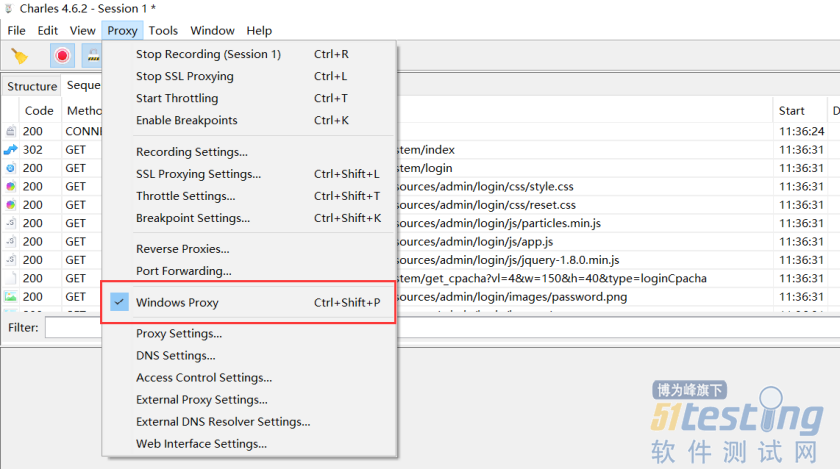The width and height of the screenshot is (840, 470).
Task: Select the get_cpacha loginCpacha request path
Action: tap(552, 278)
